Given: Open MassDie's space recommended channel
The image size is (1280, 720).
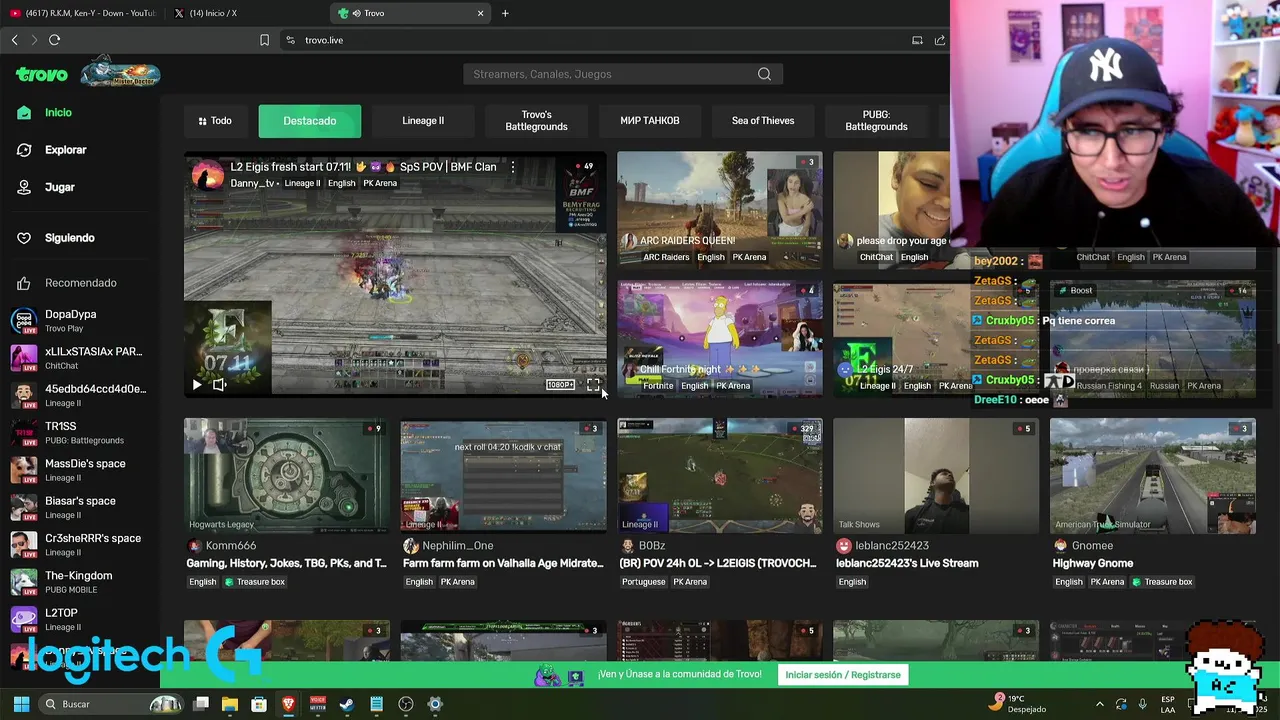Looking at the screenshot, I should [80, 470].
